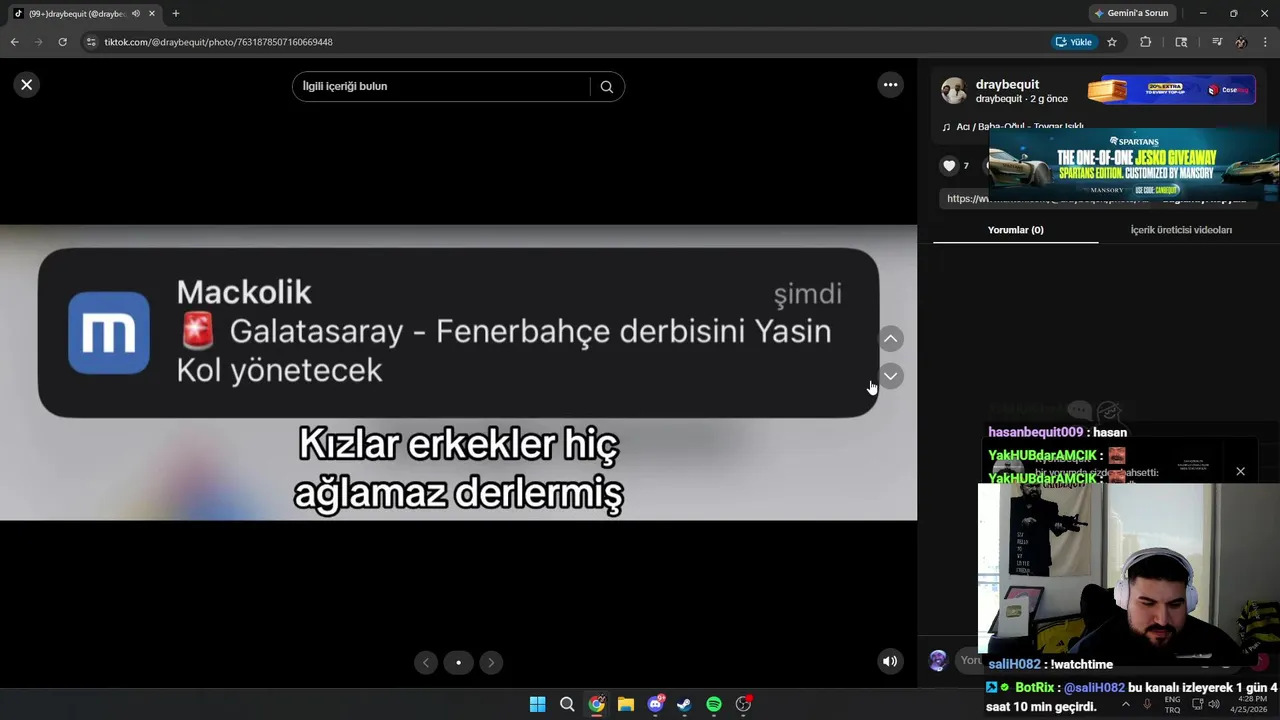Install app via Yükle button
This screenshot has width=1280, height=720.
tap(1074, 42)
